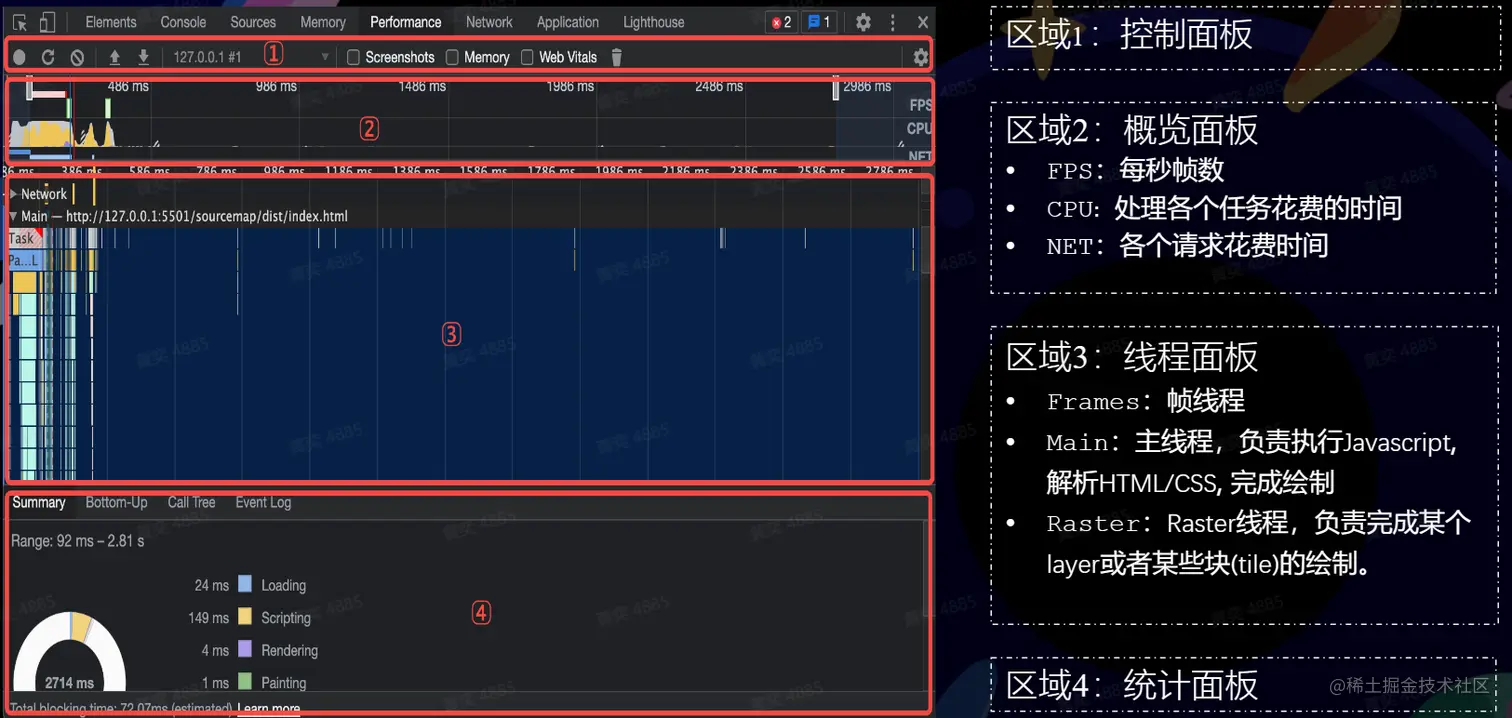This screenshot has height=718, width=1512.
Task: Enable the Memory checkbox in the toolbar
Action: pyautogui.click(x=452, y=57)
